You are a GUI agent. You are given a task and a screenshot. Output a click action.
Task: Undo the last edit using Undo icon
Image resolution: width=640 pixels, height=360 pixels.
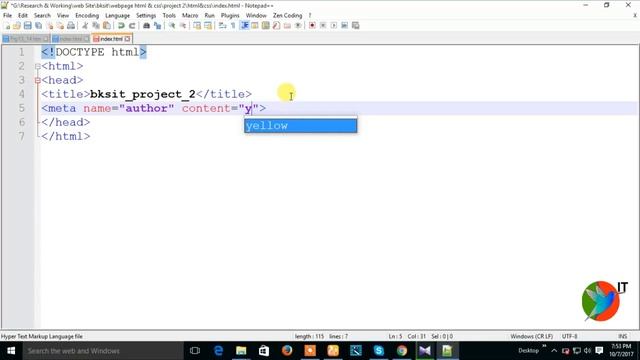click(121, 25)
